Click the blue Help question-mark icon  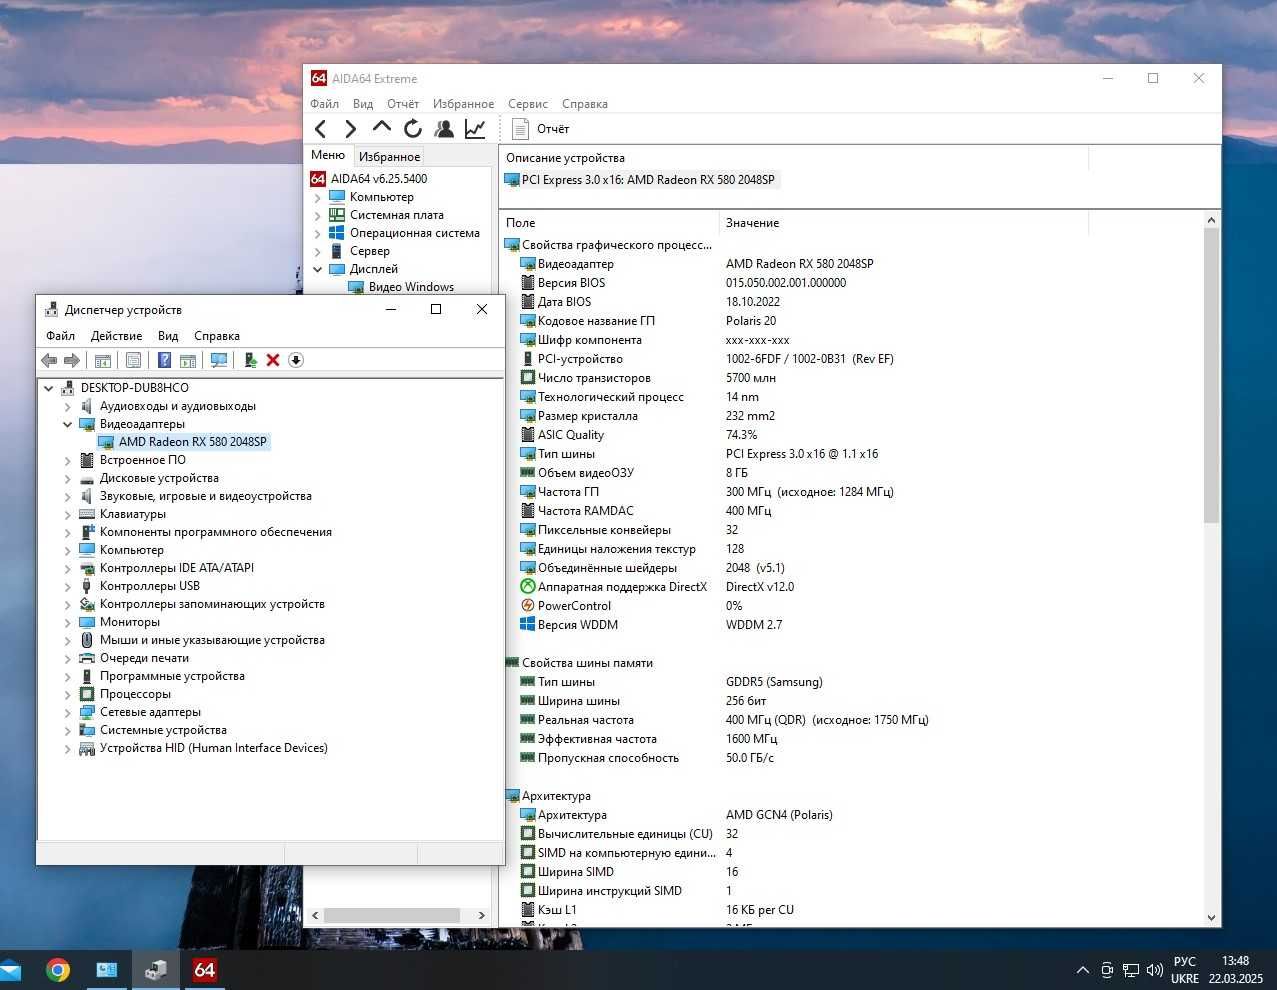[164, 360]
